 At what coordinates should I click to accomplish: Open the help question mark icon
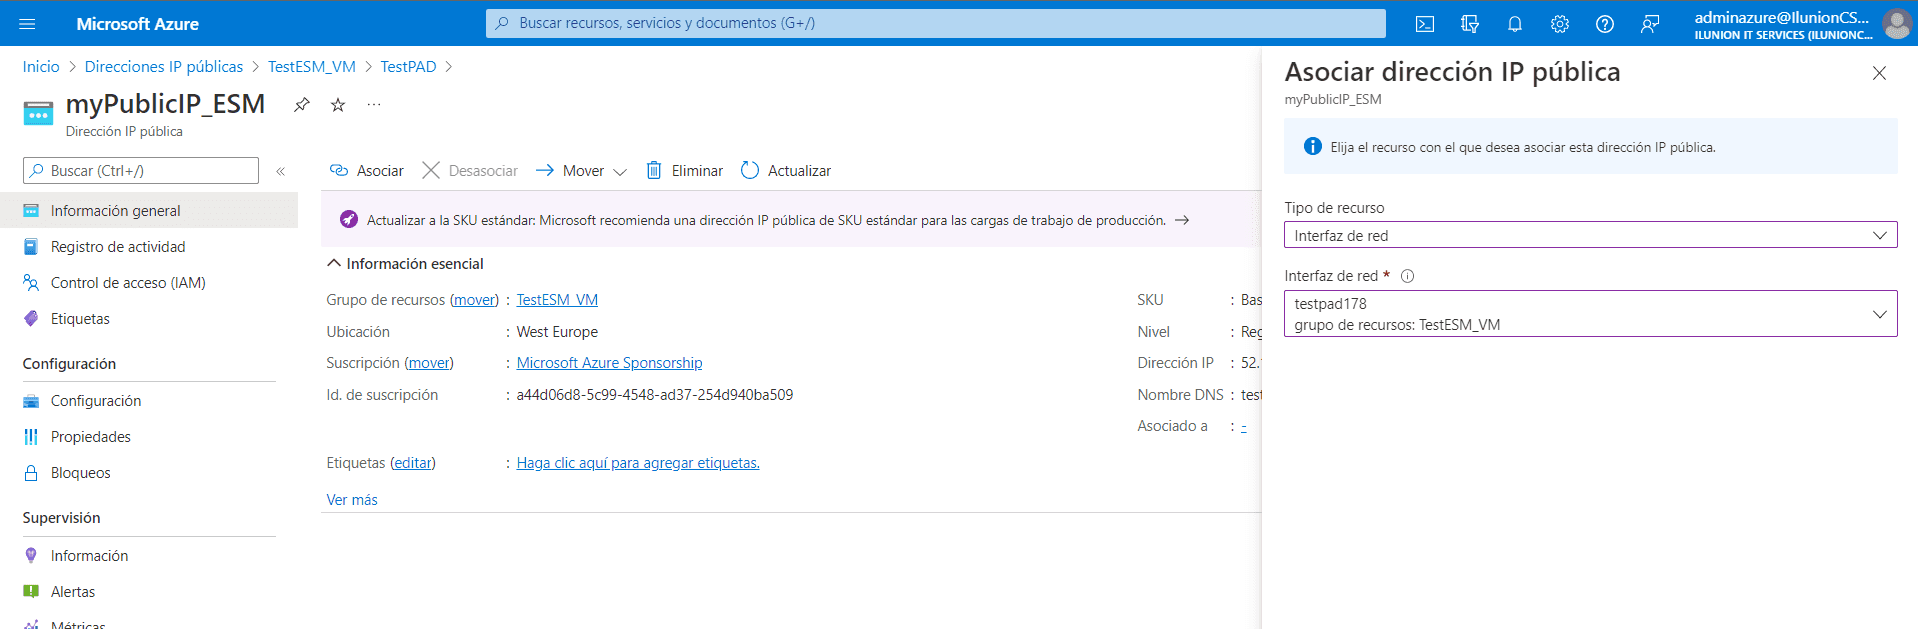(1605, 24)
